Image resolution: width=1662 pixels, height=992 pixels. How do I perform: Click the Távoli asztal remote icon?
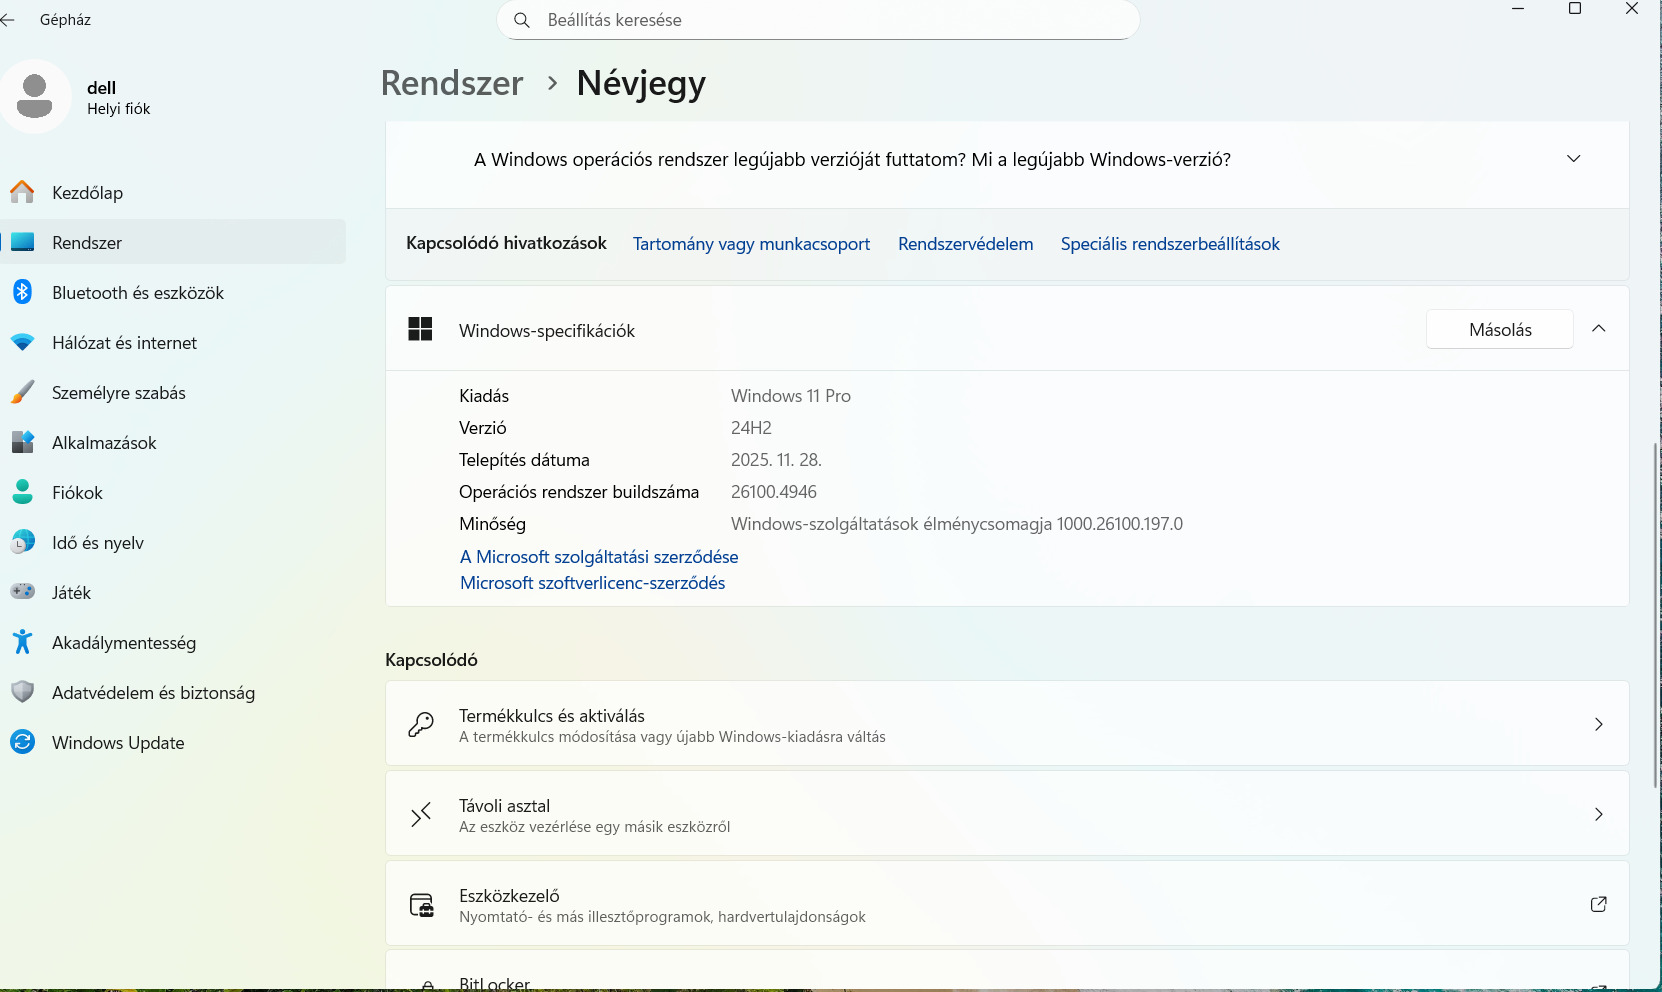[x=421, y=815]
